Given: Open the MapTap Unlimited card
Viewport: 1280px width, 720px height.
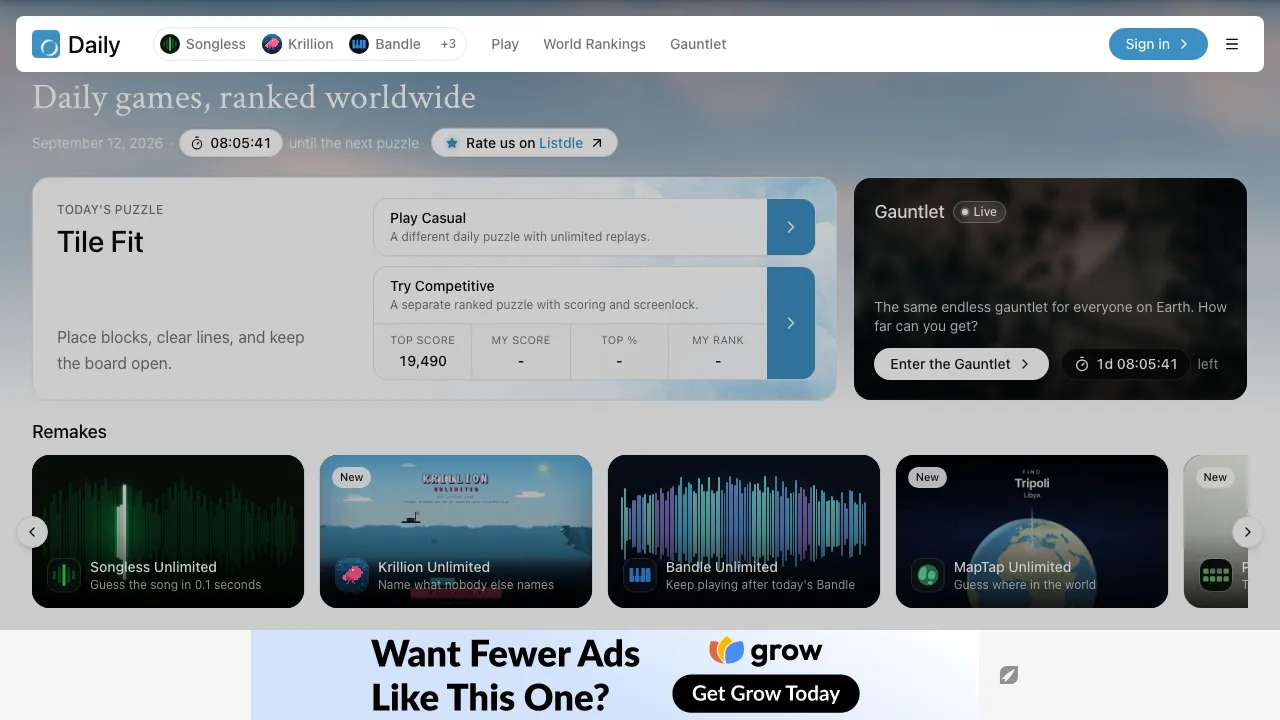Looking at the screenshot, I should tap(1032, 531).
